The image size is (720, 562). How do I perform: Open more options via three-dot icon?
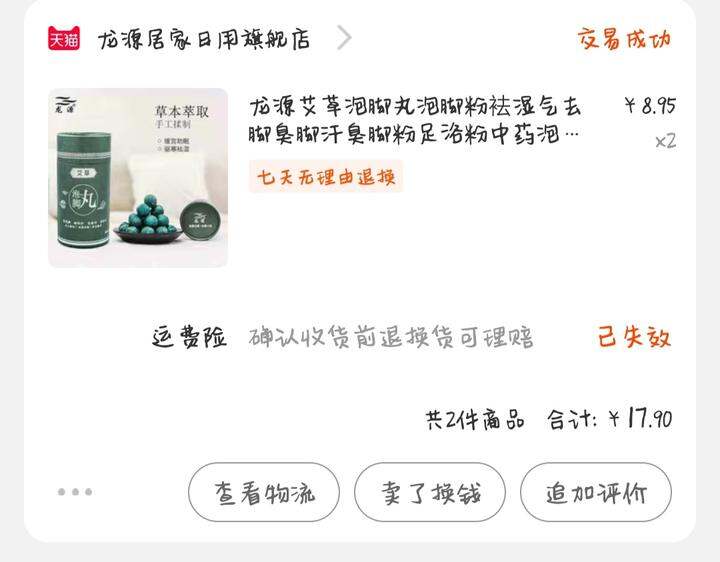pos(75,492)
